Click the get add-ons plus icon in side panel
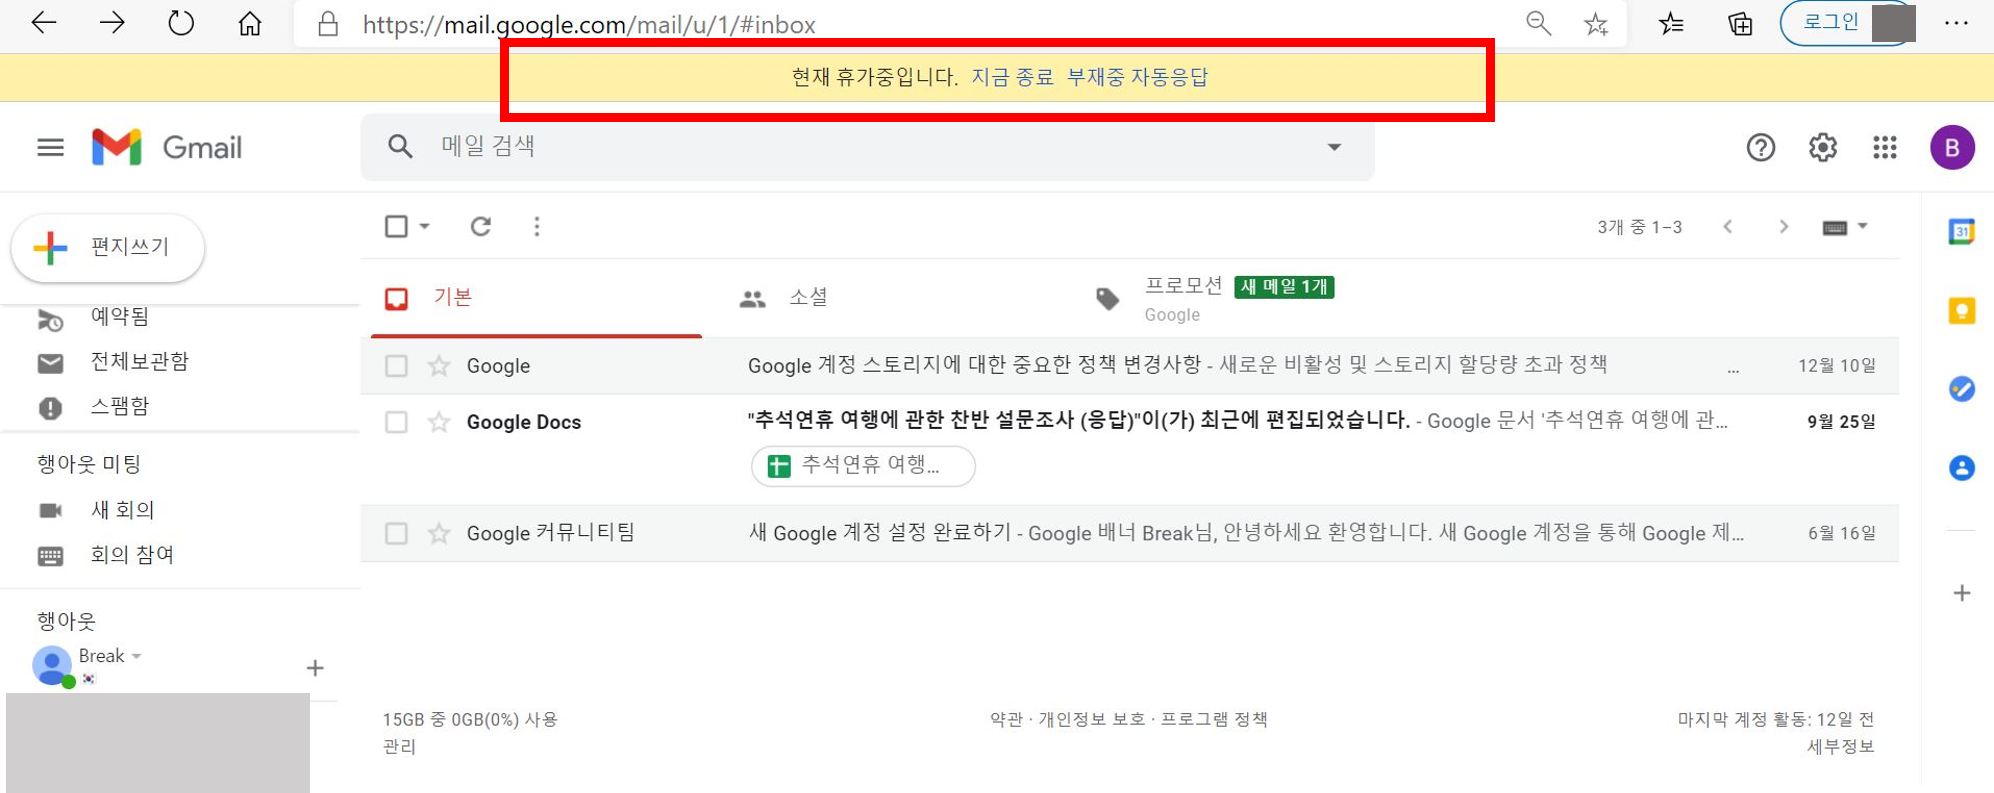This screenshot has width=1994, height=793. click(1962, 593)
